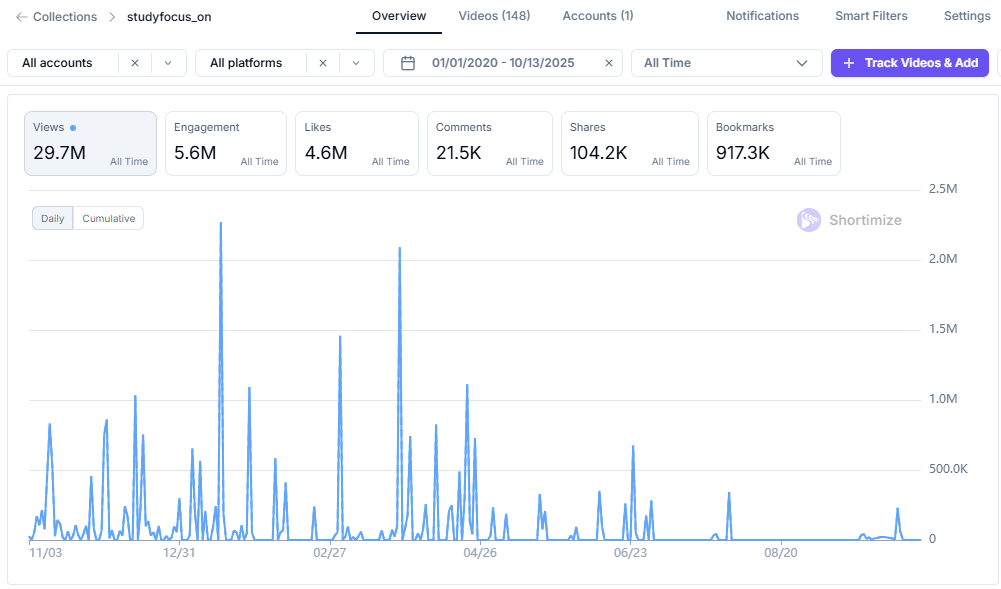1001x589 pixels.
Task: Clear the All platforms filter selection
Action: (322, 63)
